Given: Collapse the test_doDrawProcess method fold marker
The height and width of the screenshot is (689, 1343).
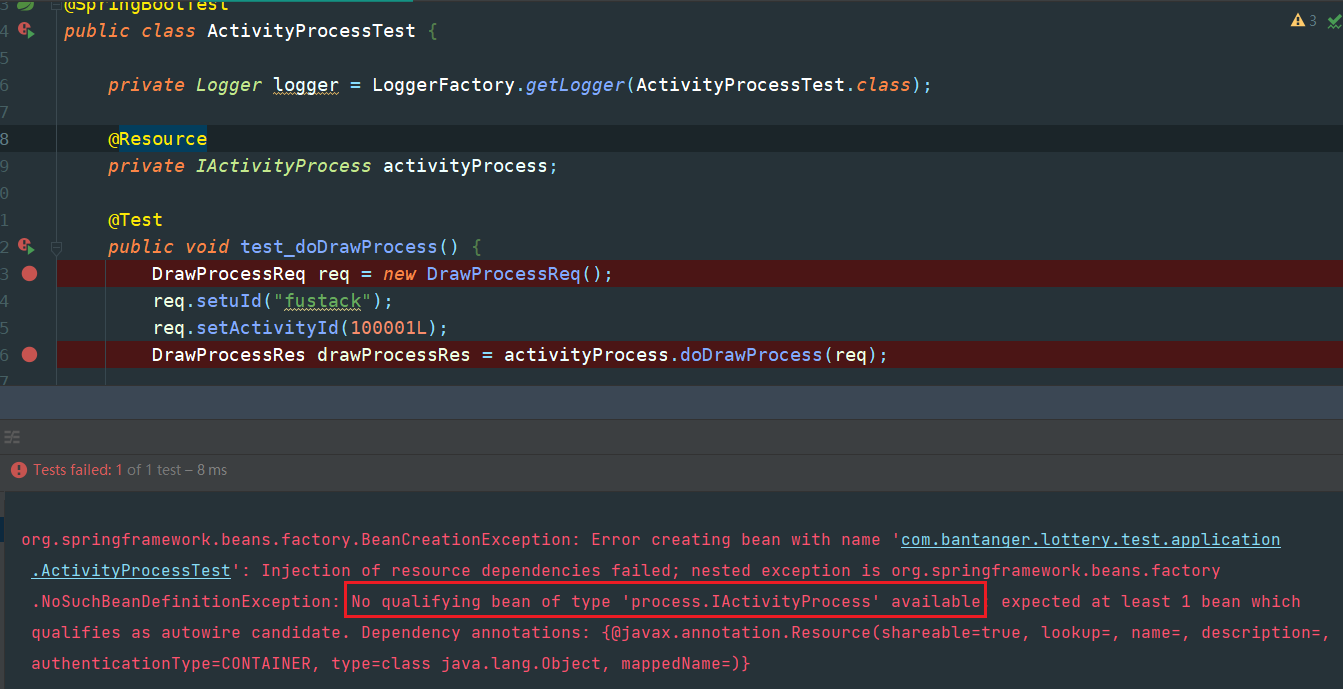Looking at the screenshot, I should (x=57, y=246).
